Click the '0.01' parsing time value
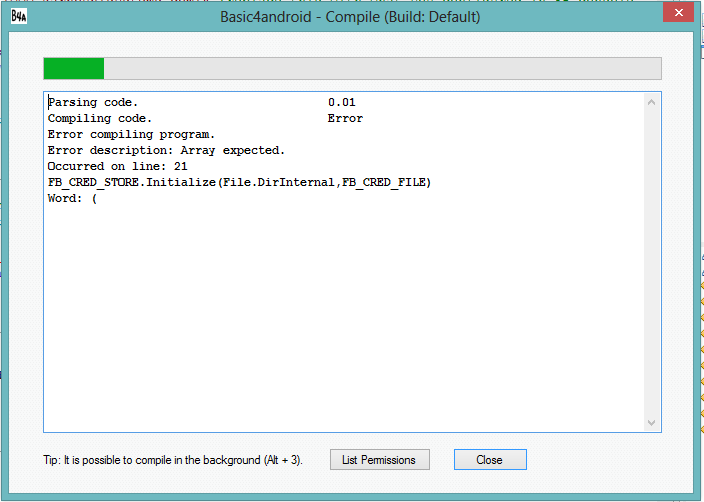The width and height of the screenshot is (704, 502). [x=342, y=102]
